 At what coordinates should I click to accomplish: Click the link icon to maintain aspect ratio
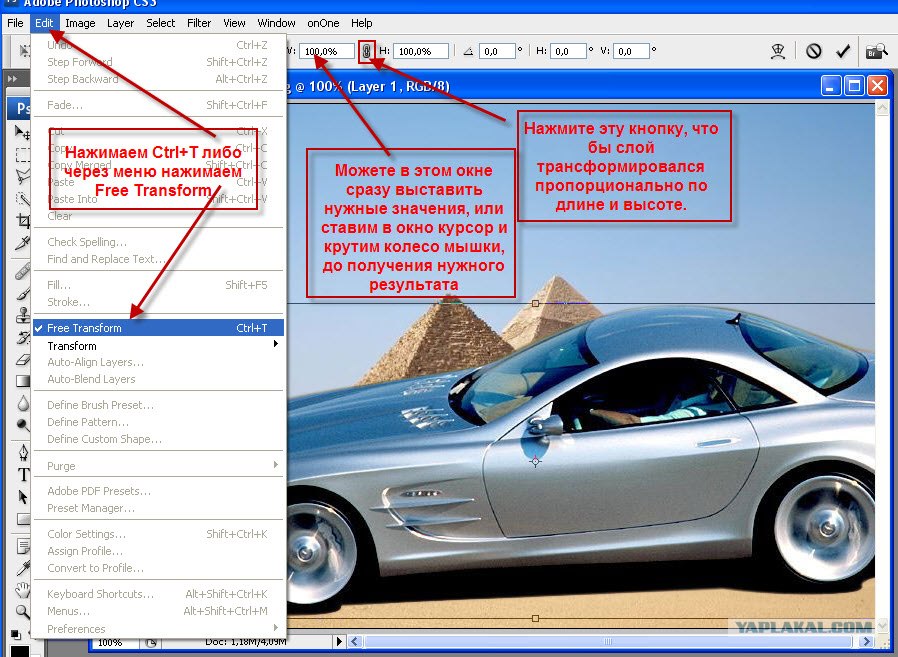click(x=367, y=52)
